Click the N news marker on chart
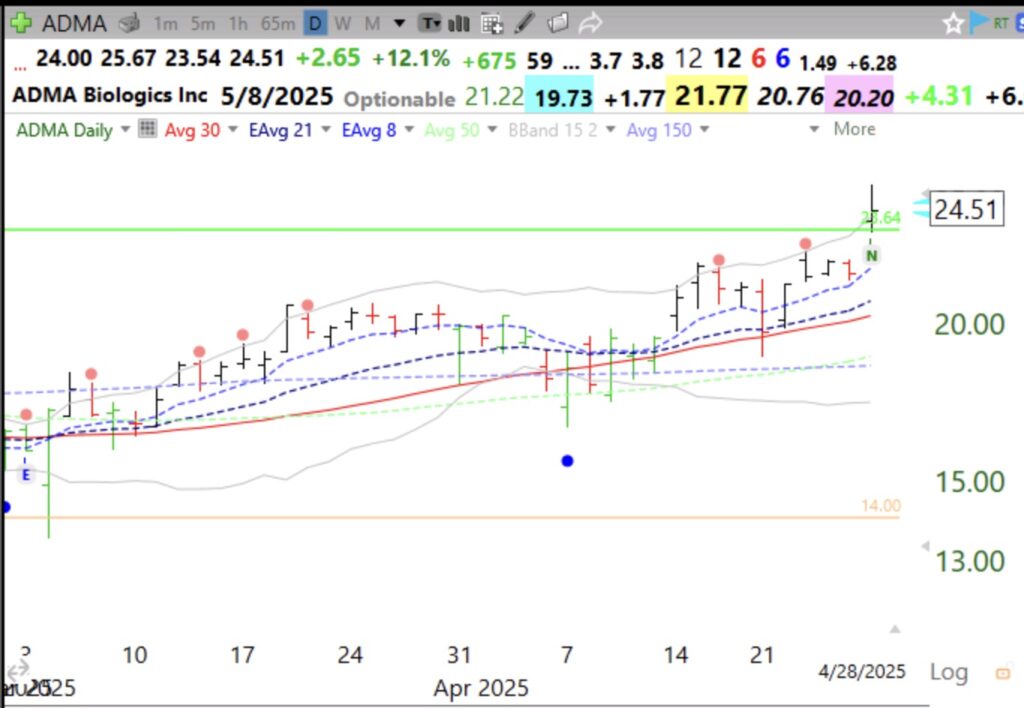 point(871,255)
